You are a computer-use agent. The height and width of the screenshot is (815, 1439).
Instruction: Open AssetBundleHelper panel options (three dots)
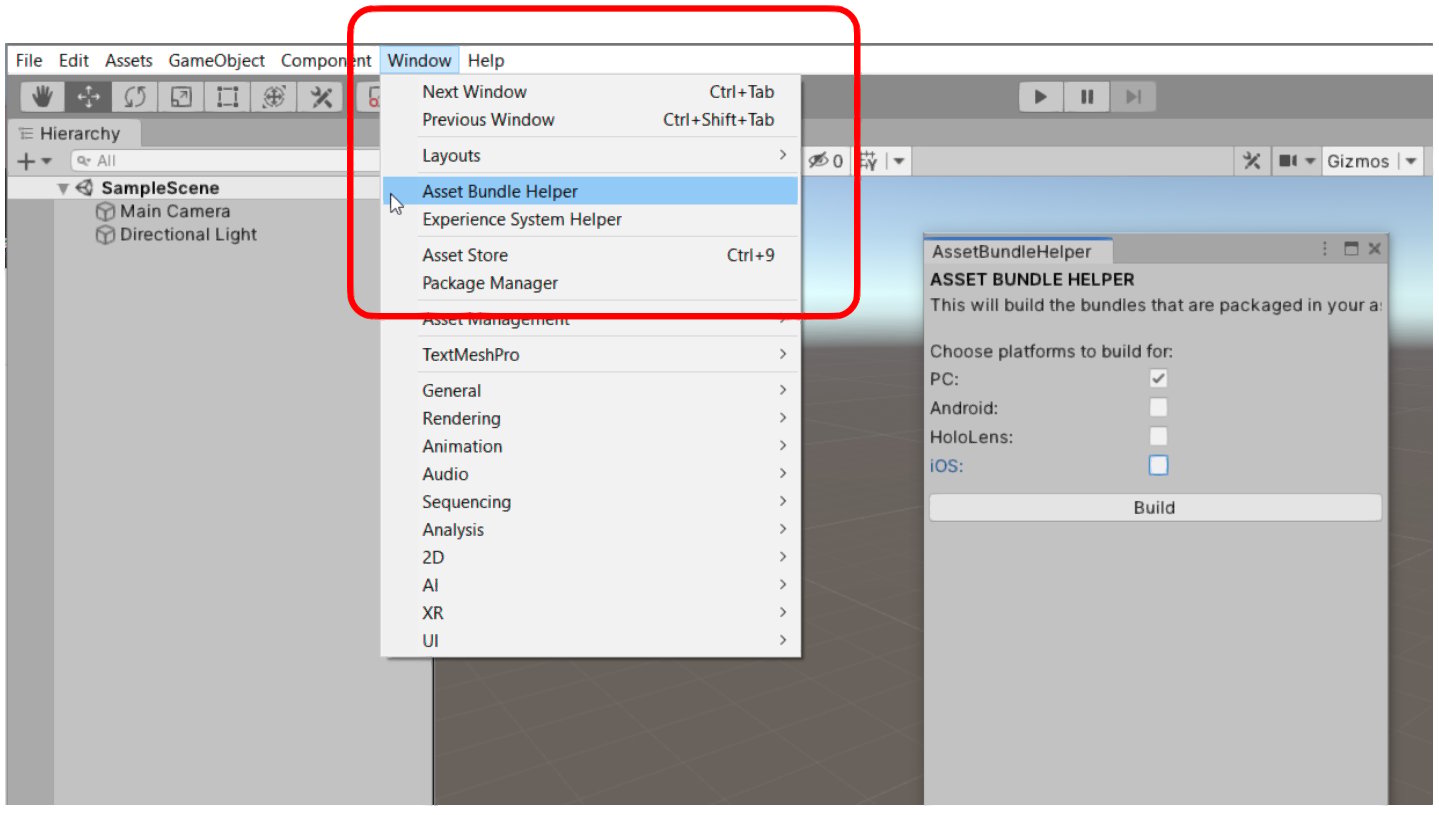(1325, 249)
